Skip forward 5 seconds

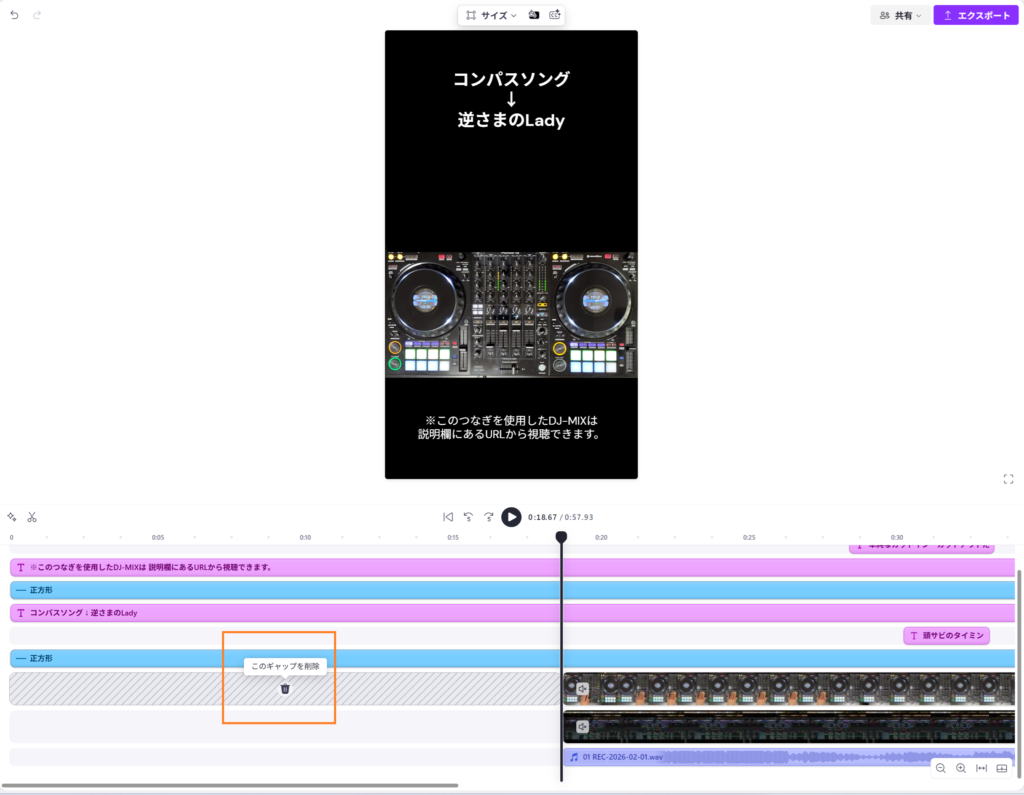pyautogui.click(x=488, y=517)
